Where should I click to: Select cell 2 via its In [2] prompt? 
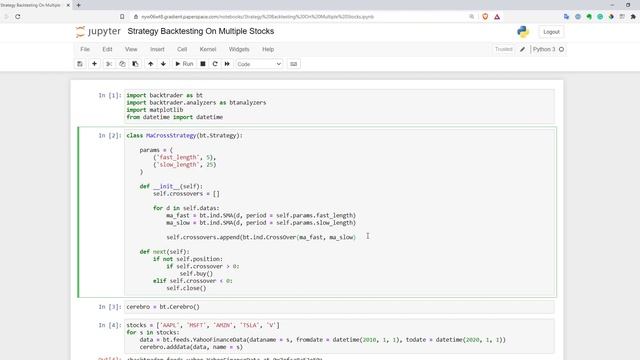point(110,136)
